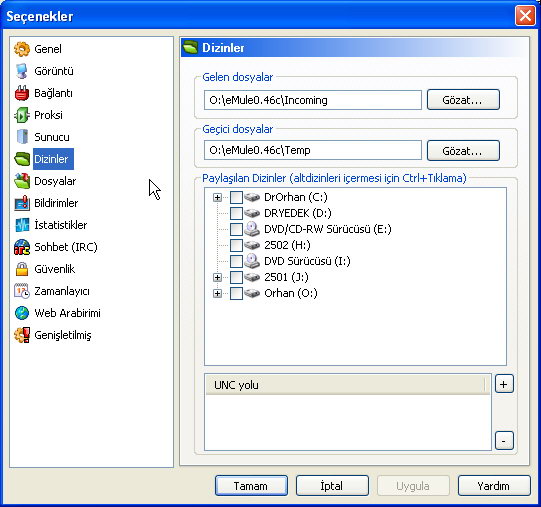Select the İstatistikler chart icon
The height and width of the screenshot is (507, 541).
[x=22, y=225]
